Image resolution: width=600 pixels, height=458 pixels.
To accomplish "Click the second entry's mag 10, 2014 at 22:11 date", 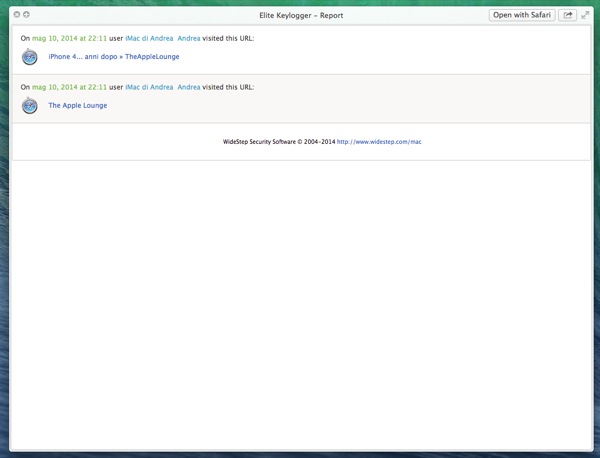I will click(x=69, y=87).
